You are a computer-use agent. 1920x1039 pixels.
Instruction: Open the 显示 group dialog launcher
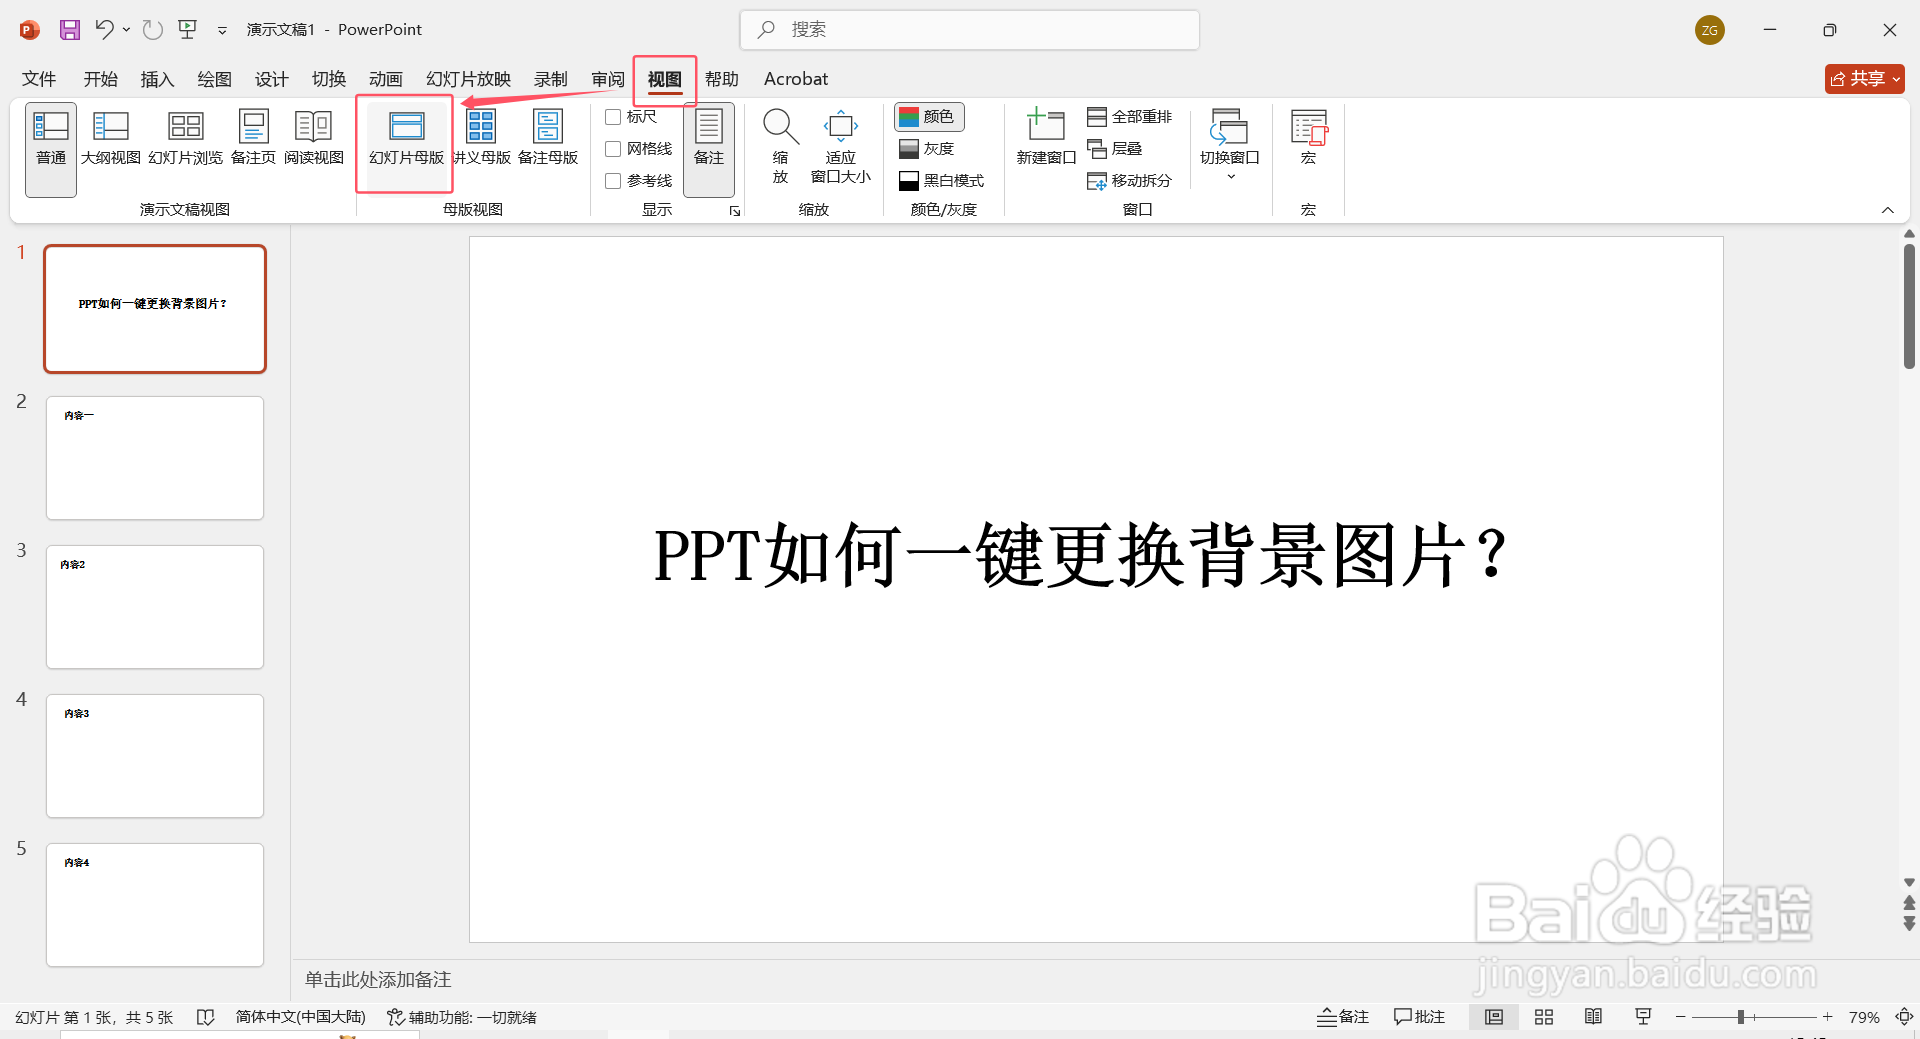point(735,211)
